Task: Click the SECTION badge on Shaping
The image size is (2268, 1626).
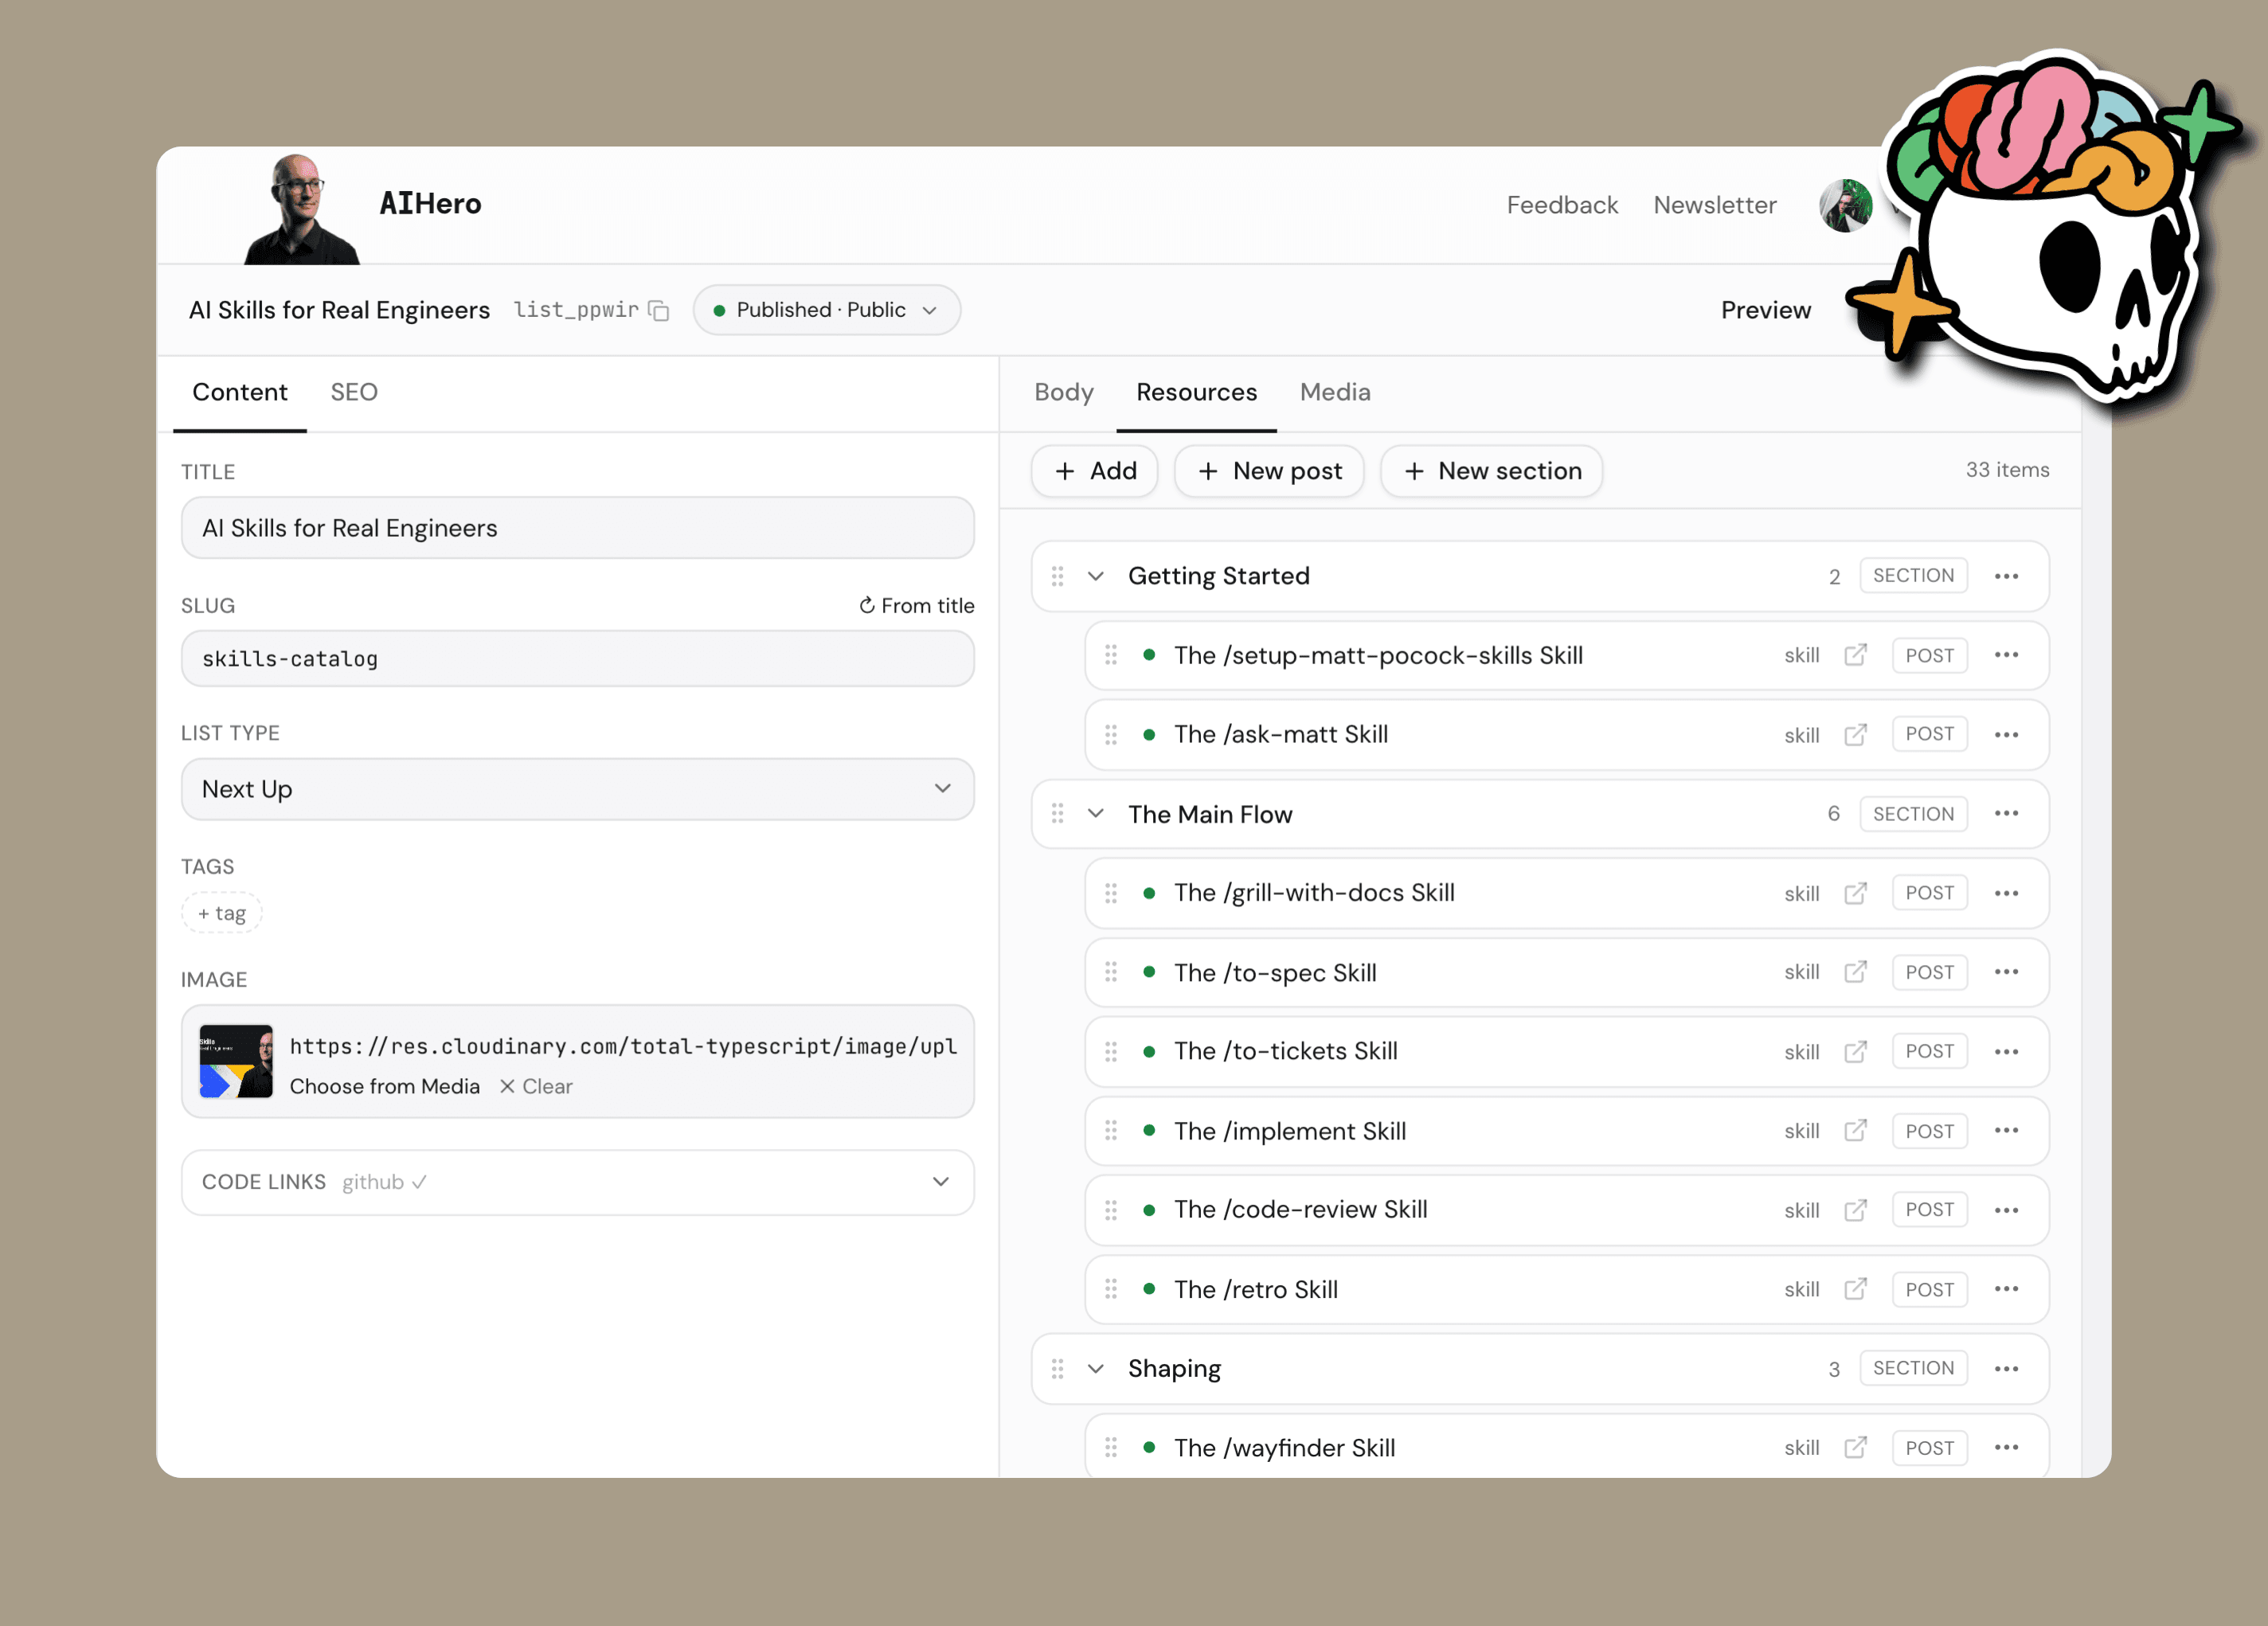Action: (1913, 1368)
